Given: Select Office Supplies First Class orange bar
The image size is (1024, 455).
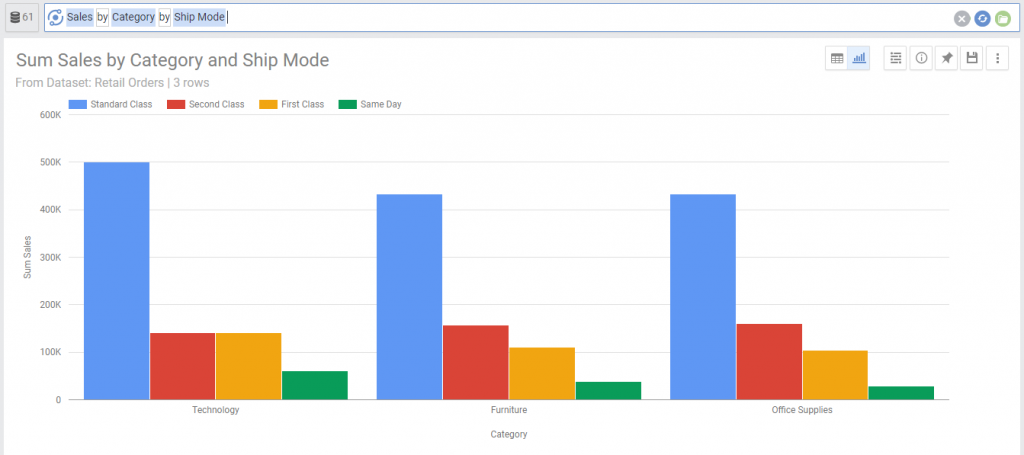Looking at the screenshot, I should point(835,375).
